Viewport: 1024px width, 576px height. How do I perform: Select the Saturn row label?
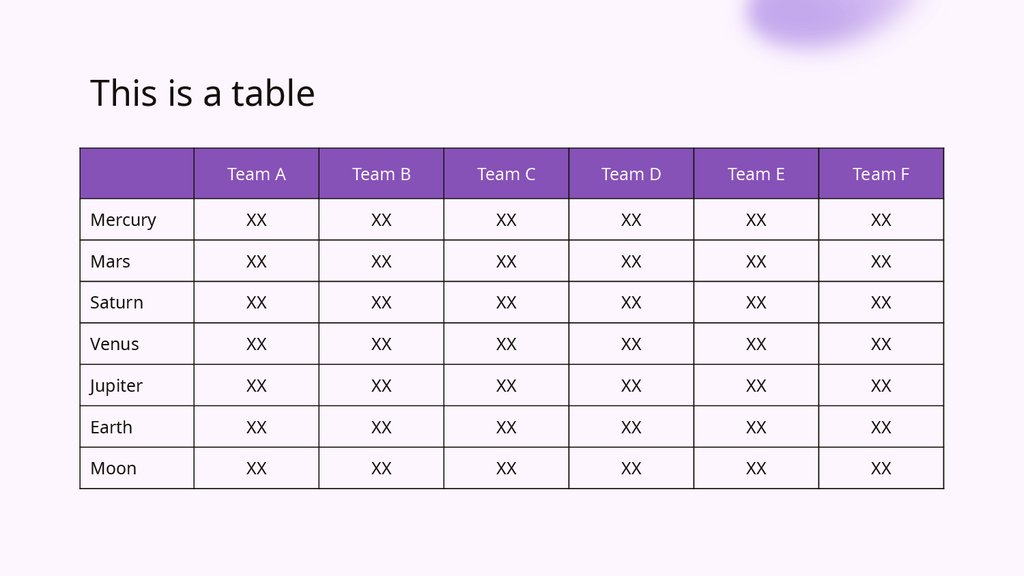pyautogui.click(x=116, y=302)
